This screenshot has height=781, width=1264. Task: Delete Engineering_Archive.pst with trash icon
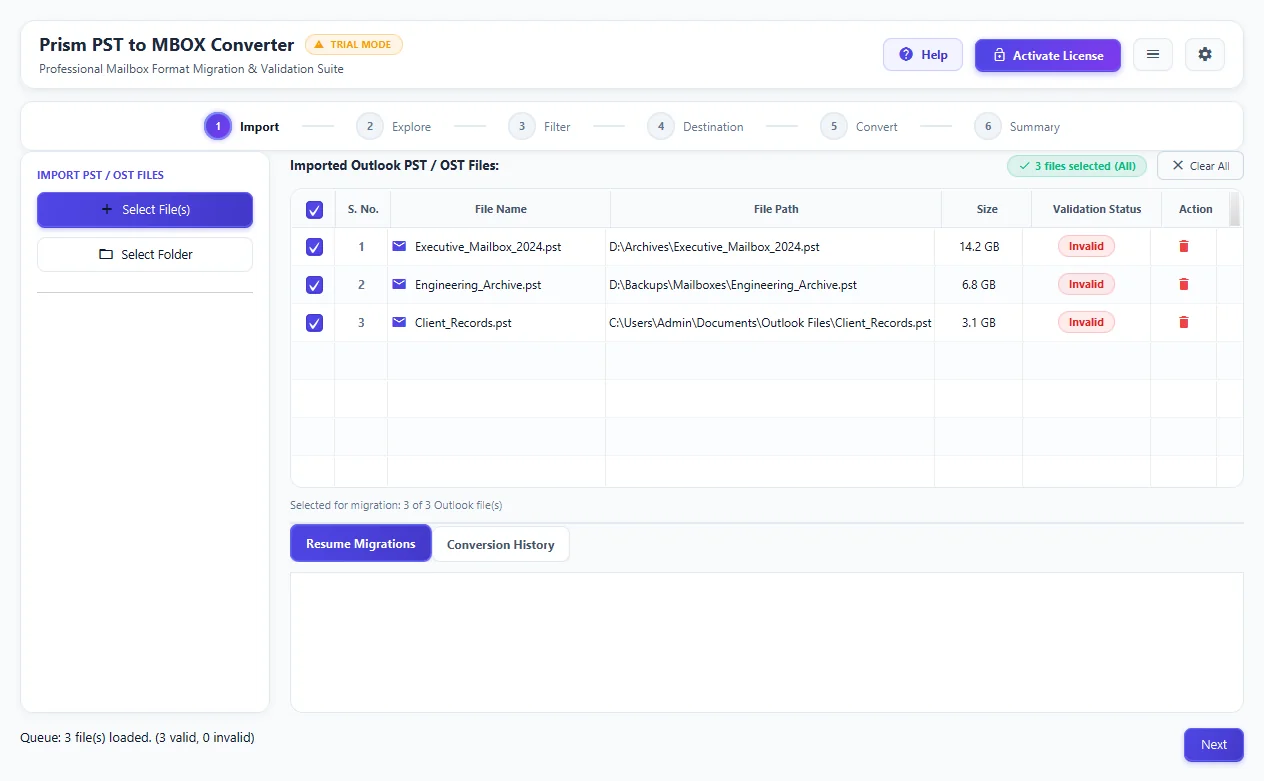(1184, 284)
